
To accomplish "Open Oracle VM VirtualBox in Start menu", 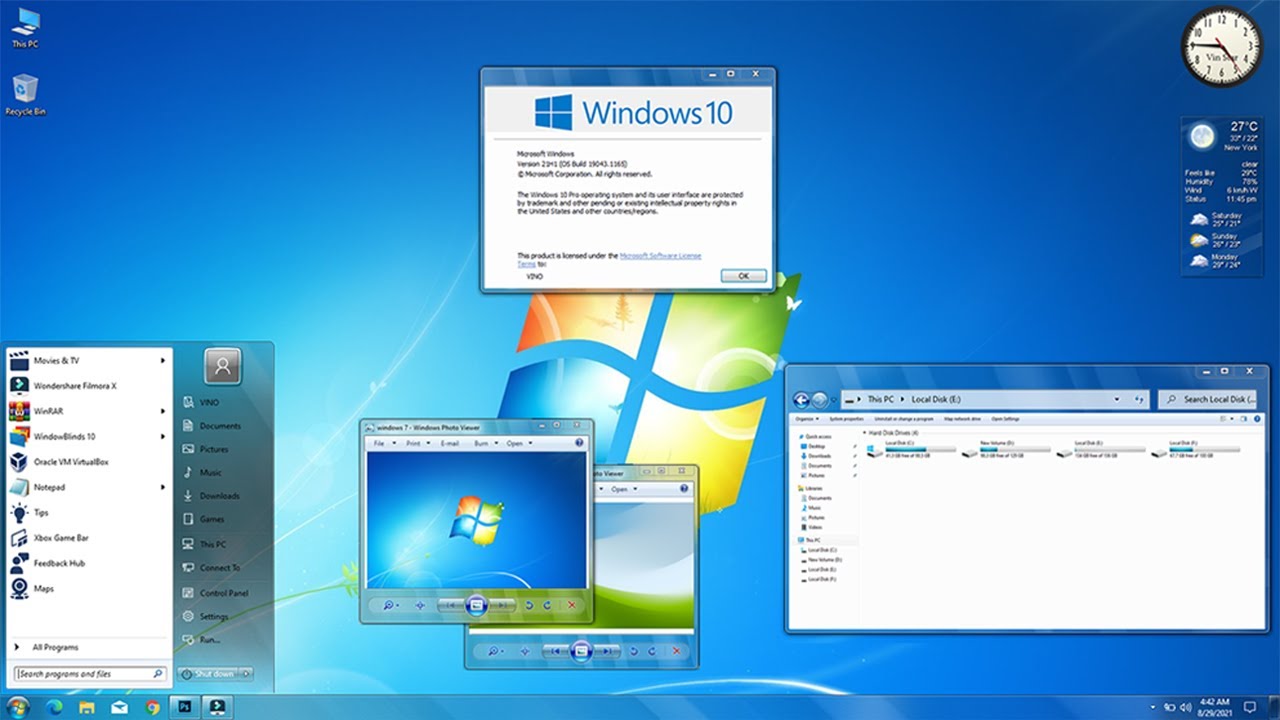I will (90, 462).
